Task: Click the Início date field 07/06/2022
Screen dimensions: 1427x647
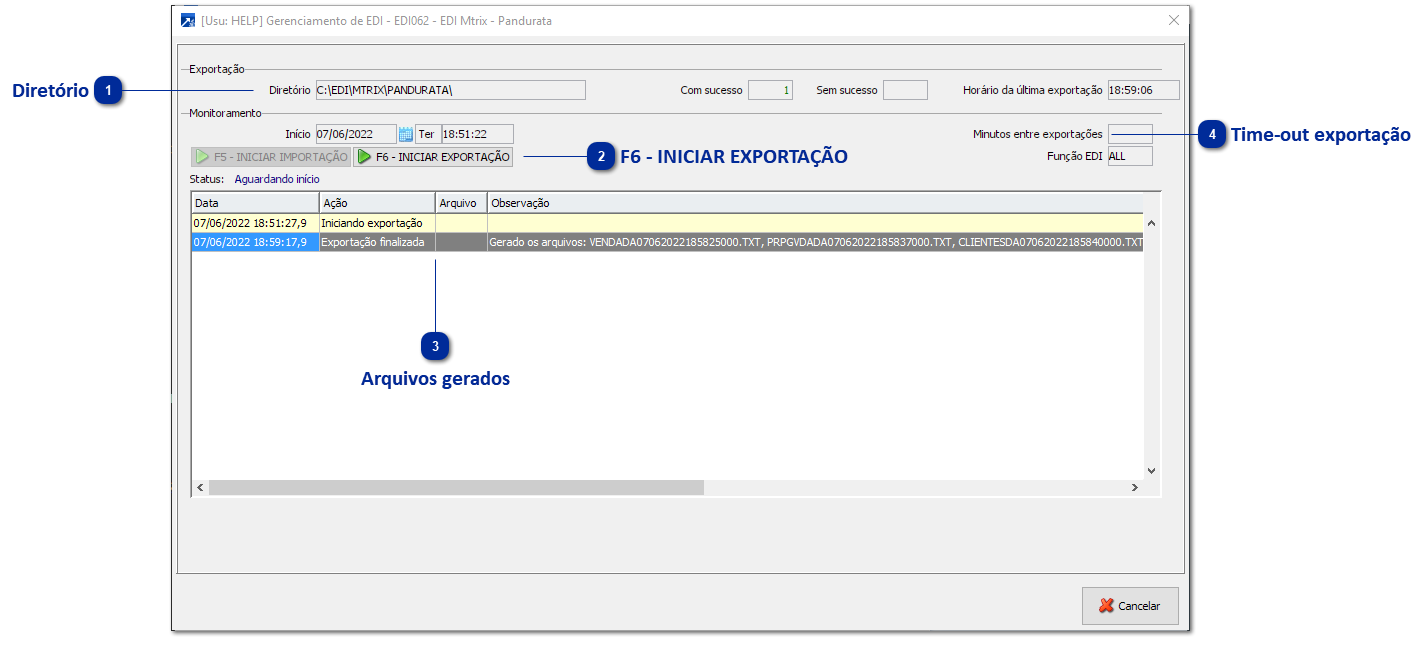Action: point(356,134)
